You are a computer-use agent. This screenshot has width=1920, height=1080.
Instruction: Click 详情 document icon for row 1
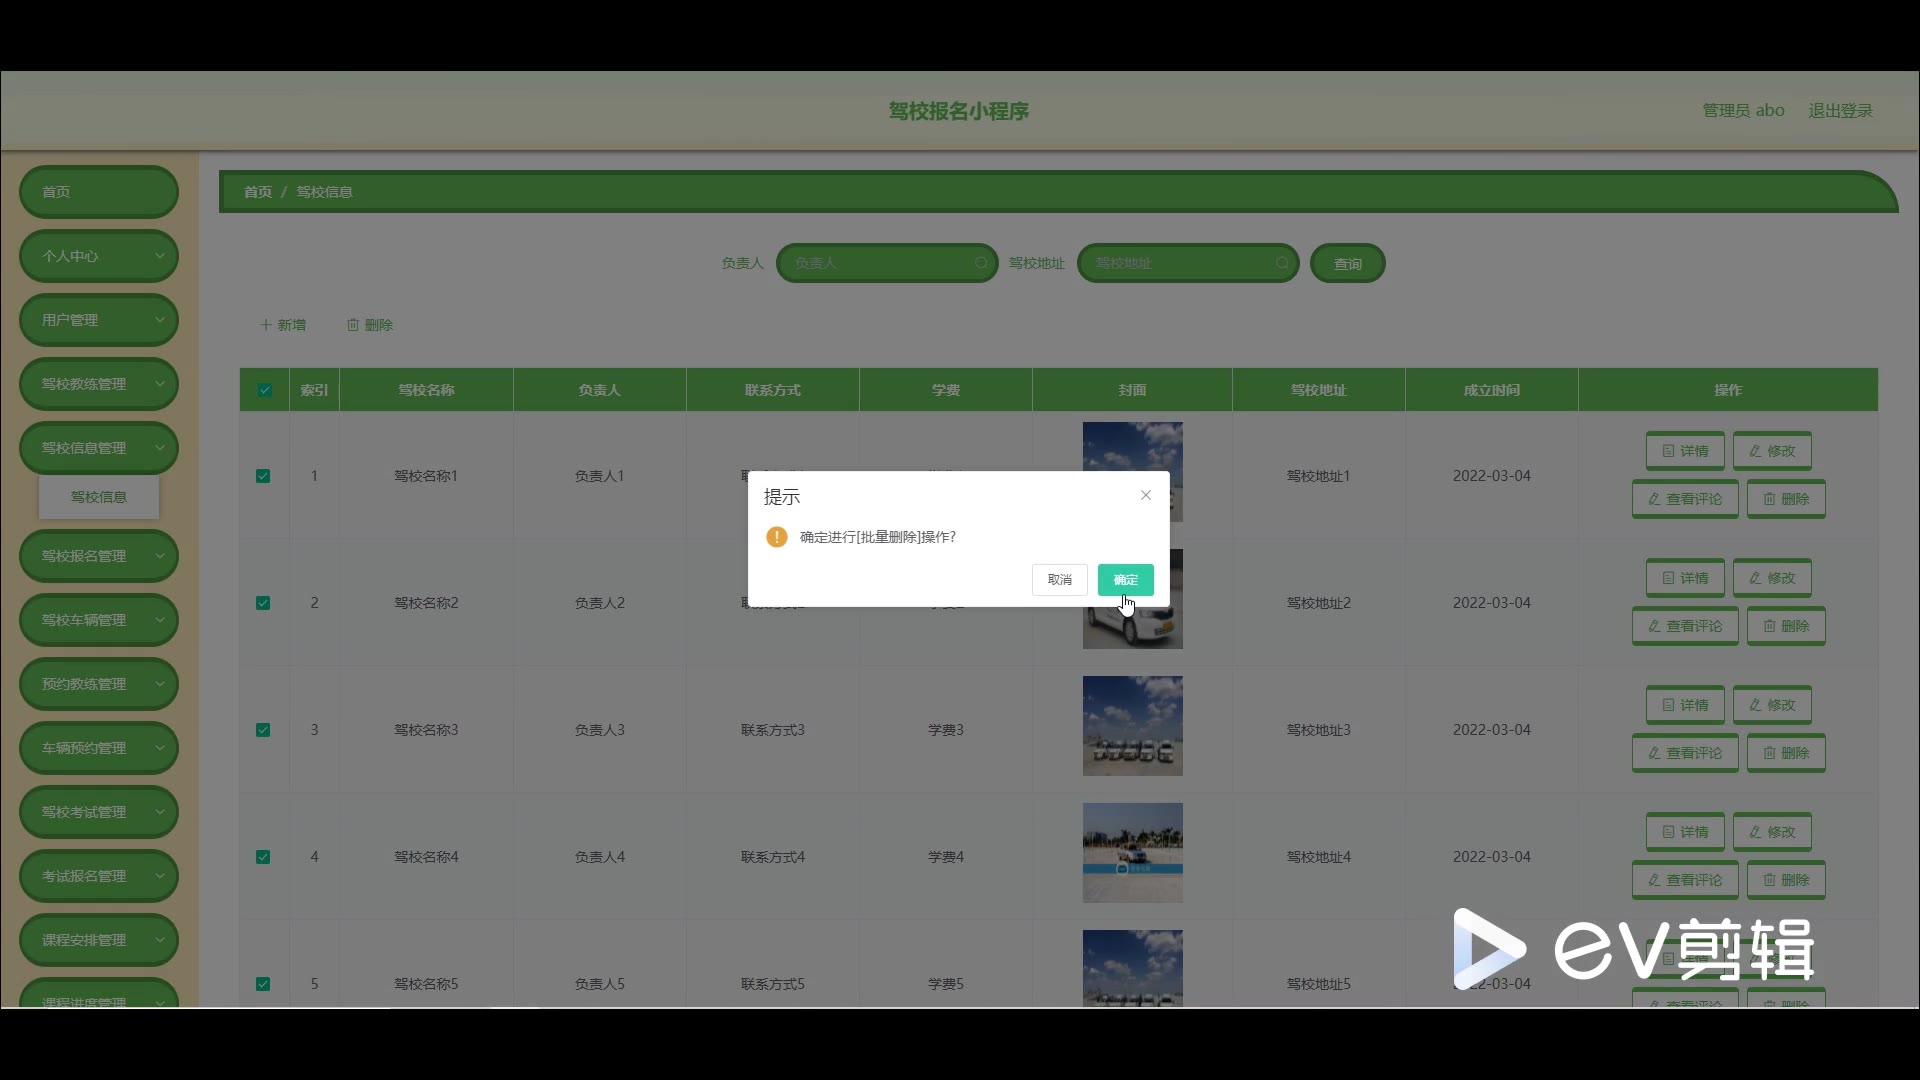1668,451
